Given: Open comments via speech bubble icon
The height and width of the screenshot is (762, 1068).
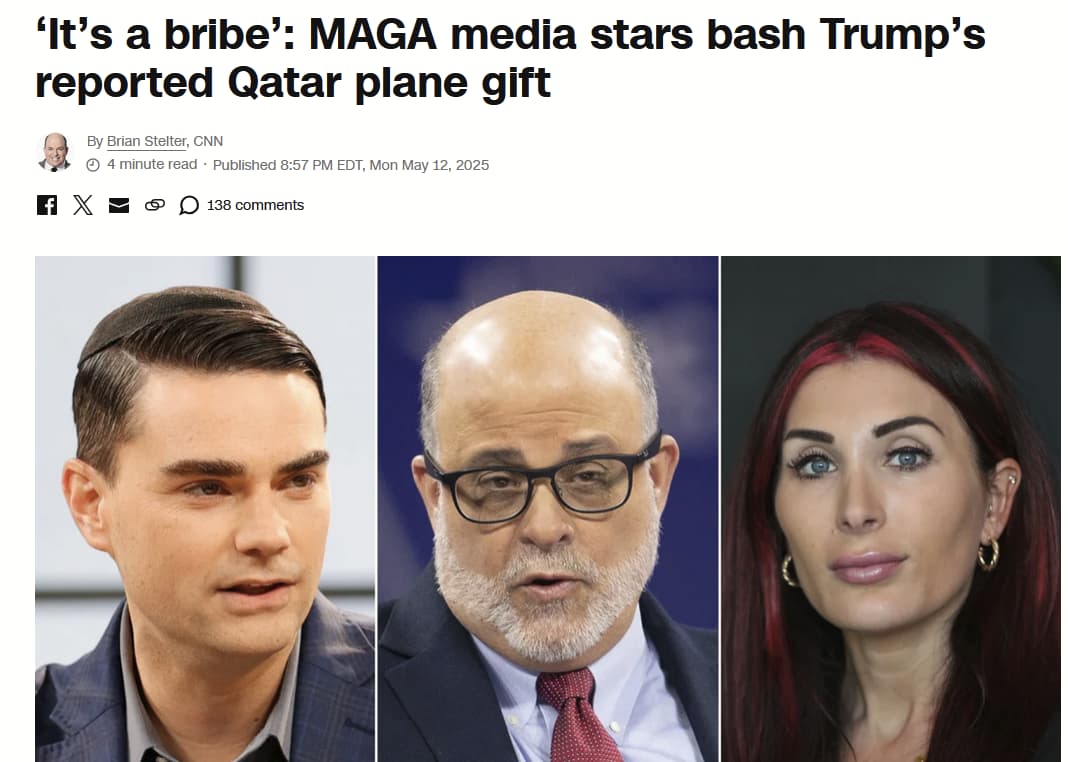Looking at the screenshot, I should point(189,205).
